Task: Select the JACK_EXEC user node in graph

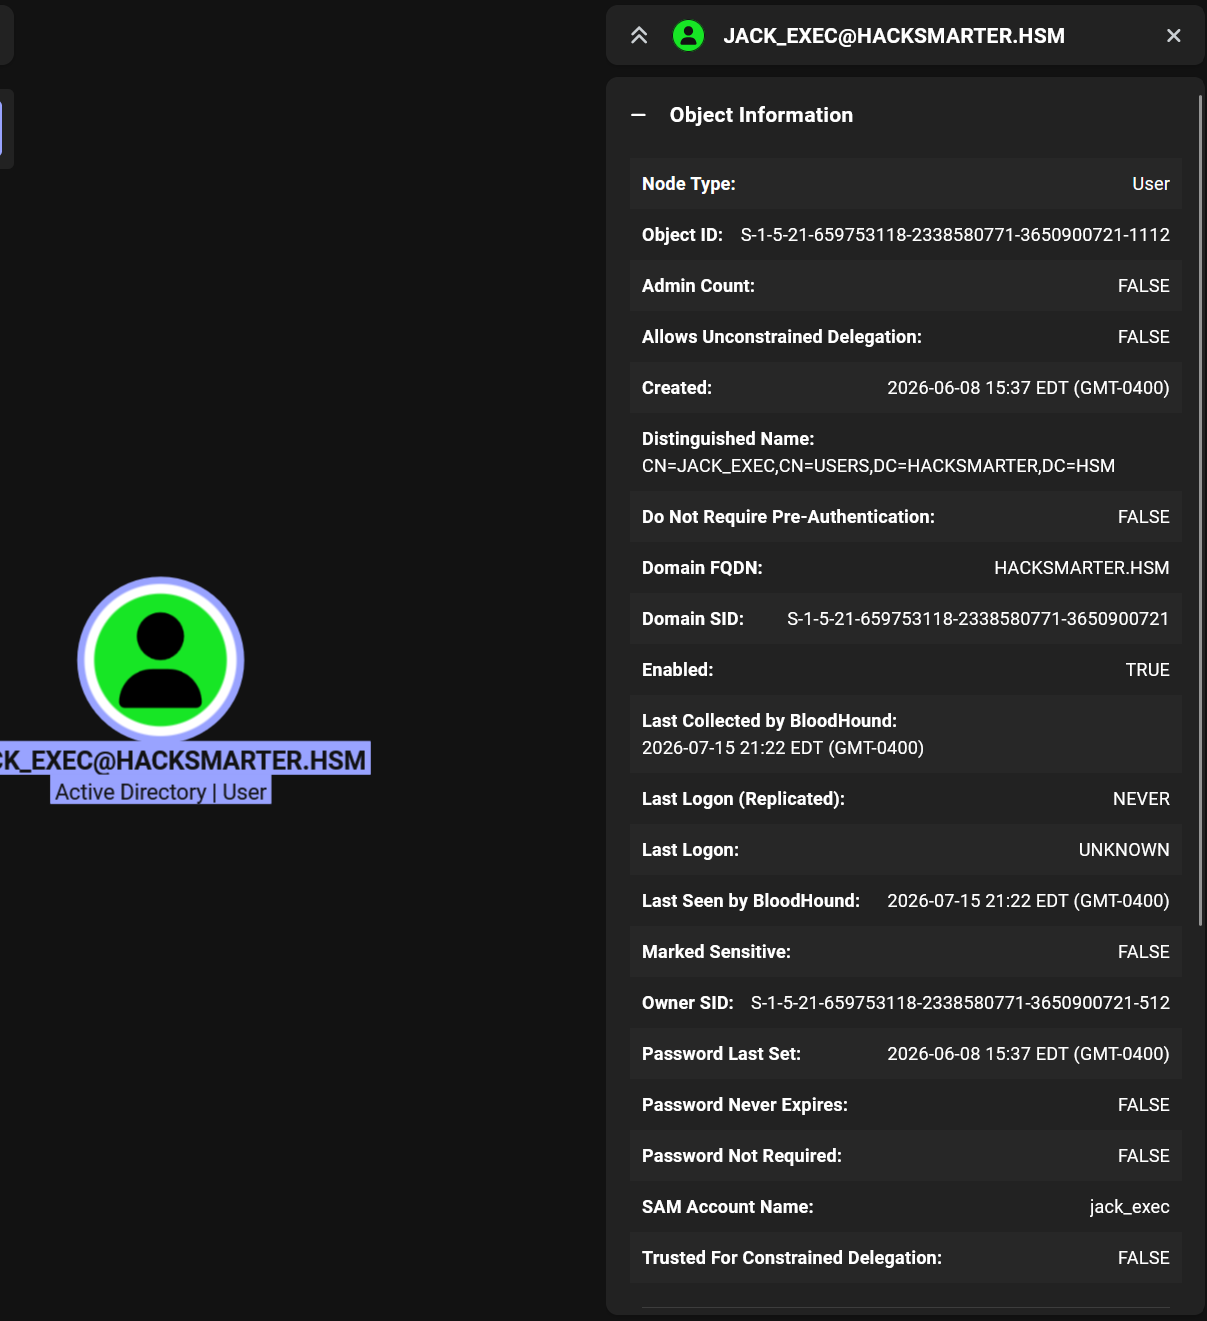Action: pyautogui.click(x=161, y=660)
